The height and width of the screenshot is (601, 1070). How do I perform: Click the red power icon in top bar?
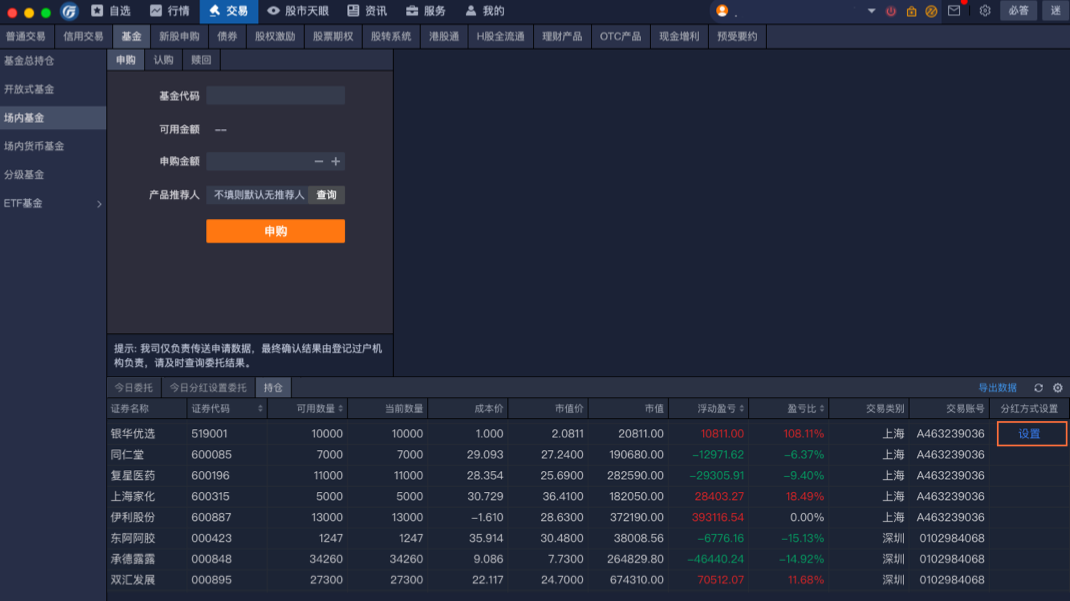(891, 11)
